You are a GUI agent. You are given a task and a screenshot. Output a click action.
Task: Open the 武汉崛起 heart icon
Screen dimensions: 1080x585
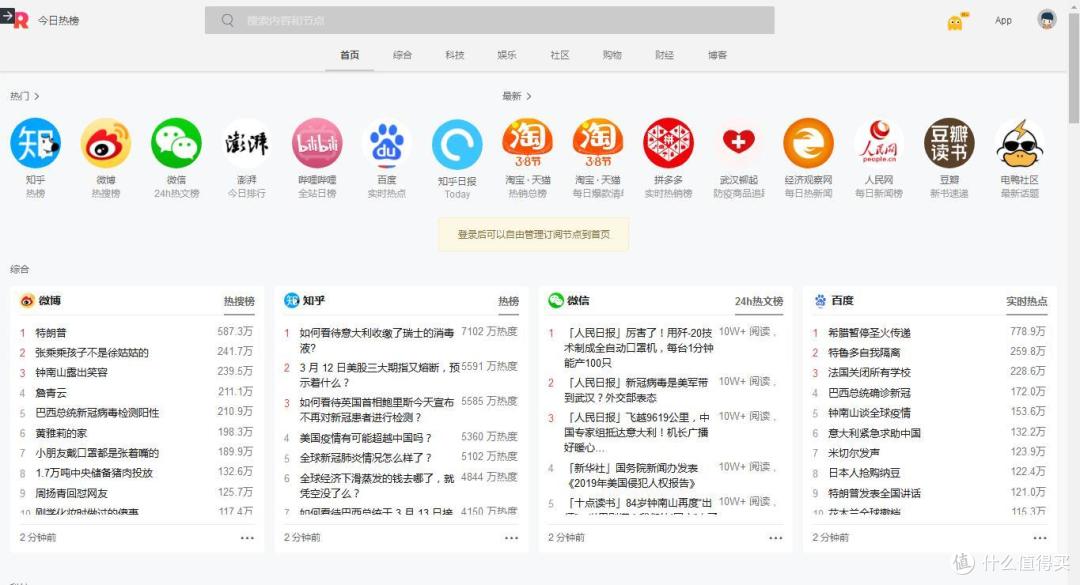tap(738, 143)
